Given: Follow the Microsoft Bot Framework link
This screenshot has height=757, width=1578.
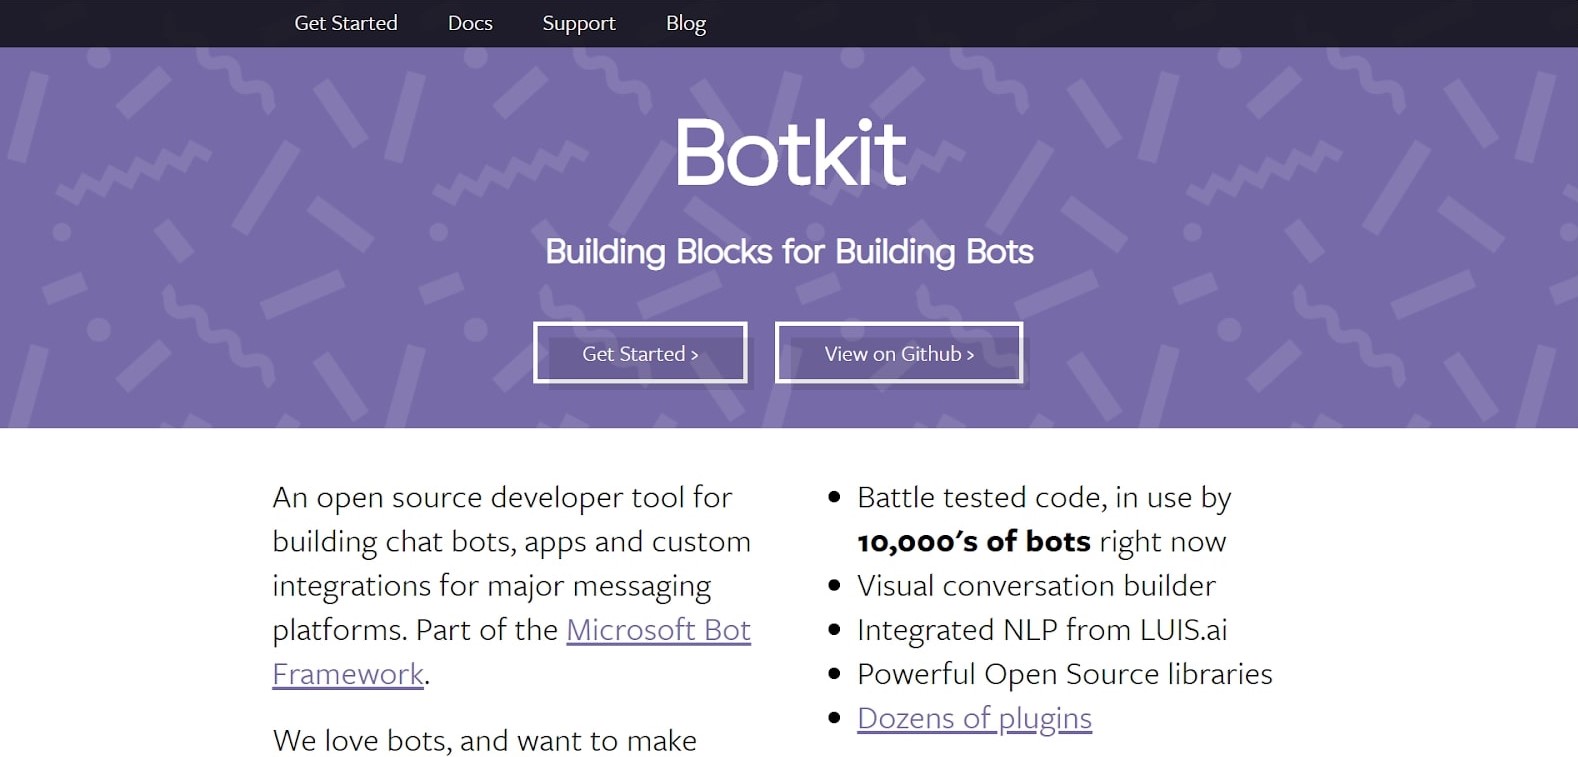Looking at the screenshot, I should (x=658, y=630).
